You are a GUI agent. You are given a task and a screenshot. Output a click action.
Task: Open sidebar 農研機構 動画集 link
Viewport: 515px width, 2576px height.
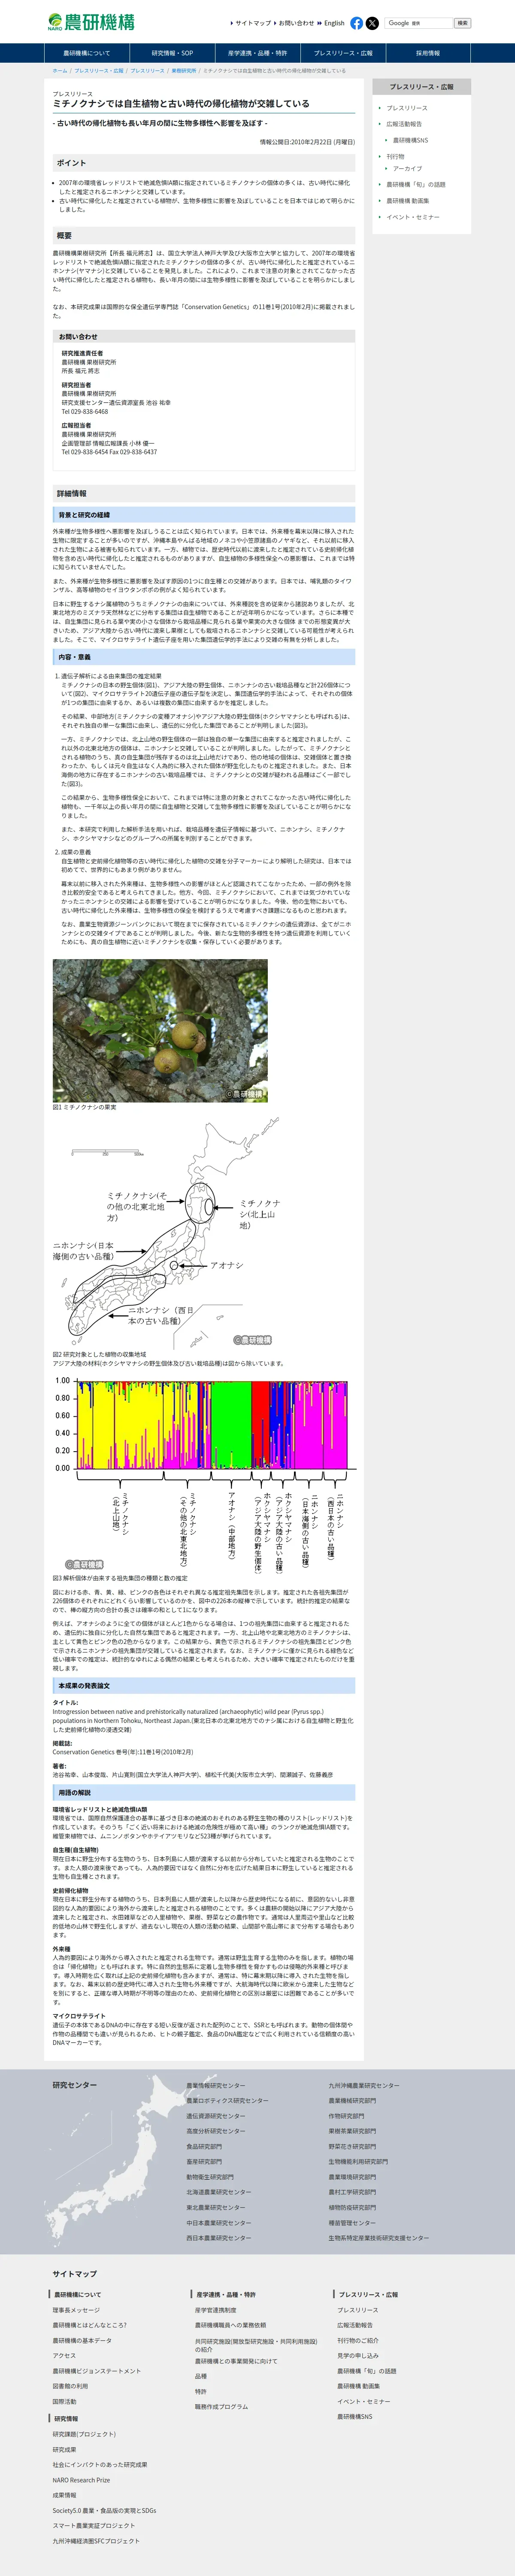pos(408,201)
